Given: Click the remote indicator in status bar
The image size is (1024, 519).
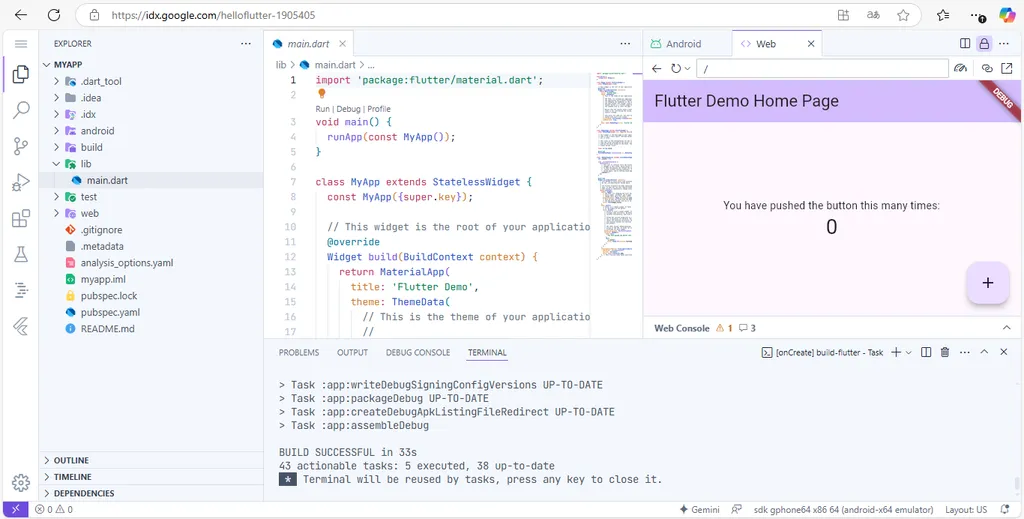Looking at the screenshot, I should (16, 509).
